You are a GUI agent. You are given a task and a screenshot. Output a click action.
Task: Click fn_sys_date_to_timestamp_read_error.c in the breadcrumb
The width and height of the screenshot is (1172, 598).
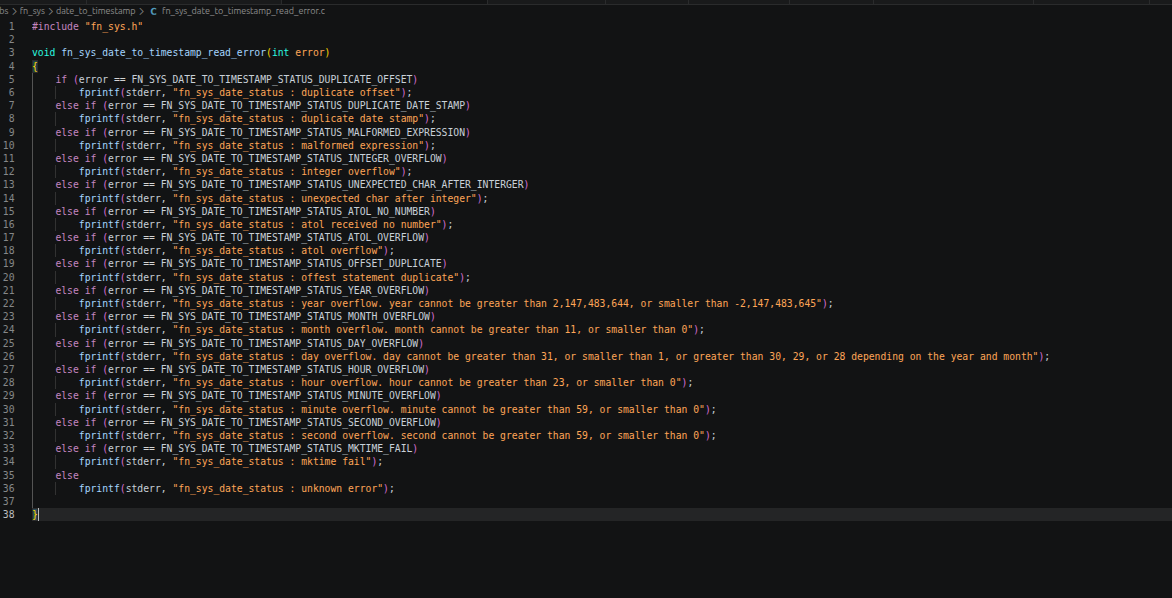[x=244, y=11]
